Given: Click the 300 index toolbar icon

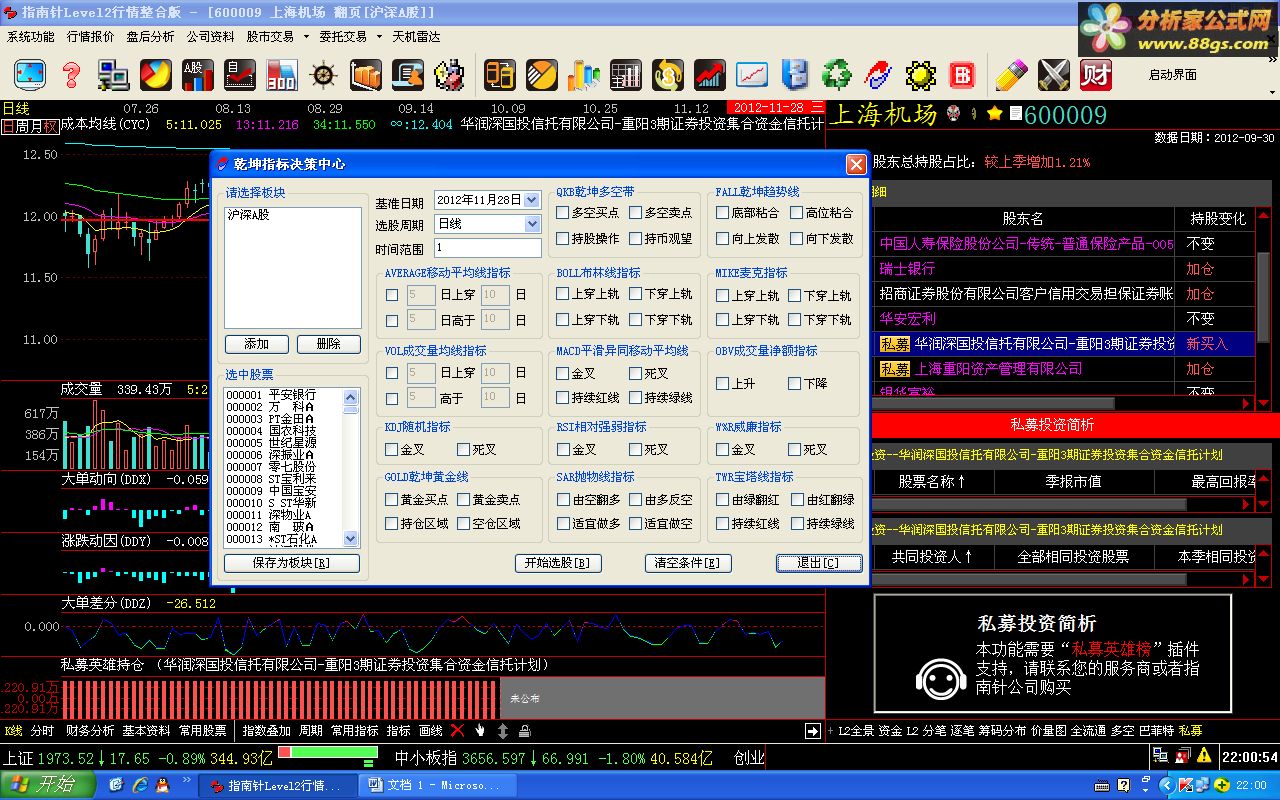Looking at the screenshot, I should coord(281,74).
